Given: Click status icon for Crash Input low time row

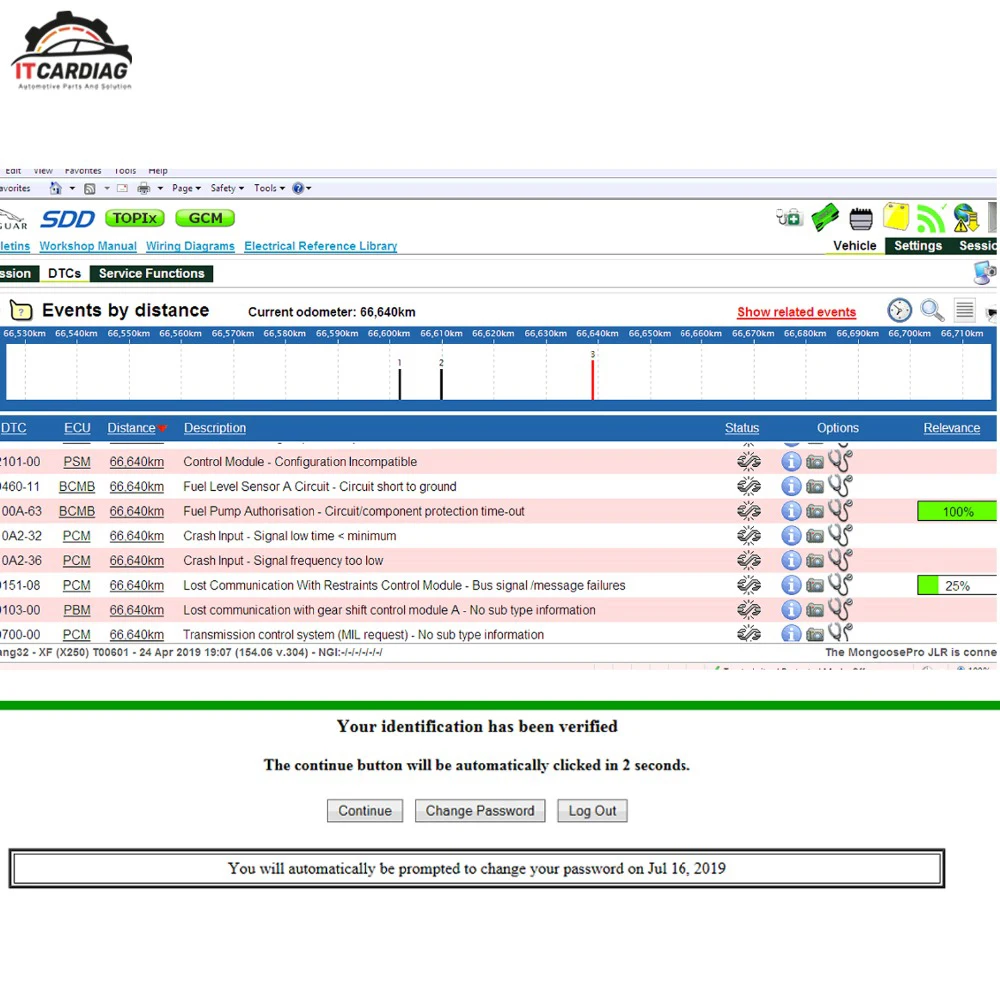Looking at the screenshot, I should pos(749,536).
